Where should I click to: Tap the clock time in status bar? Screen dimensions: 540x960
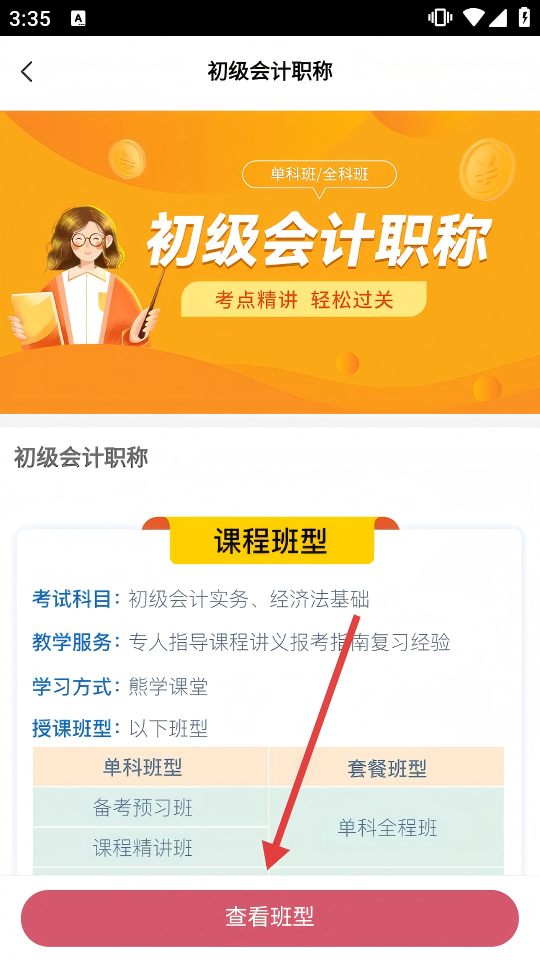click(29, 18)
